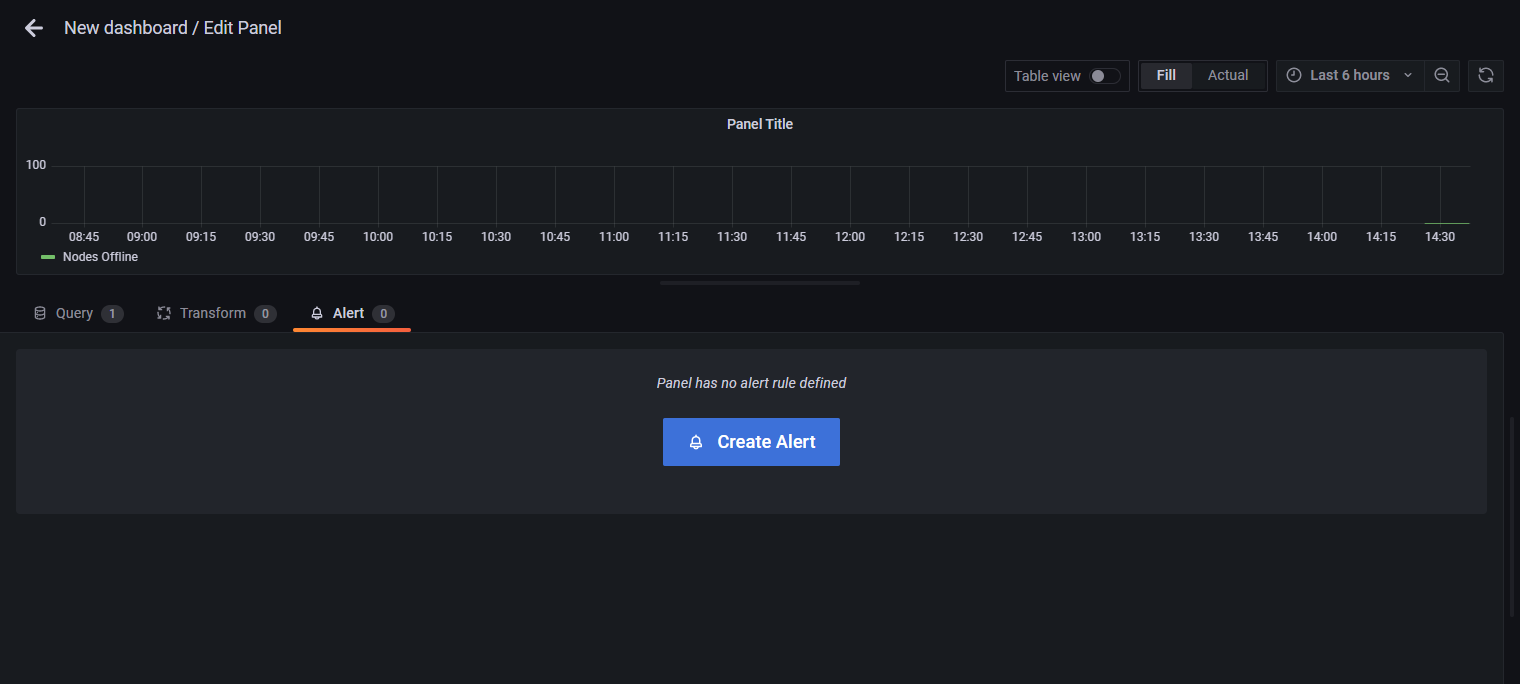
Task: Click the refresh dashboard icon
Action: point(1486,76)
